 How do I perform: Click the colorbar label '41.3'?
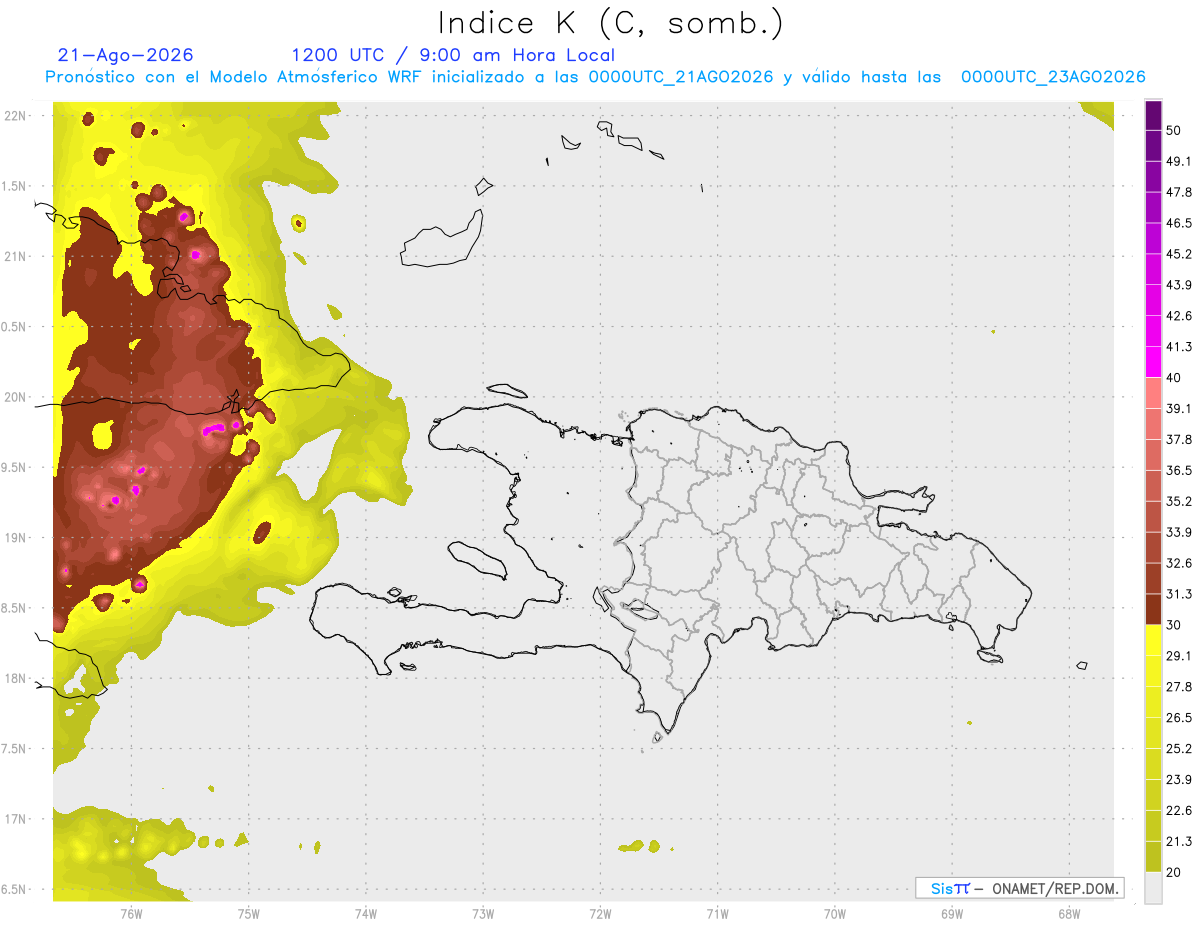(1179, 347)
